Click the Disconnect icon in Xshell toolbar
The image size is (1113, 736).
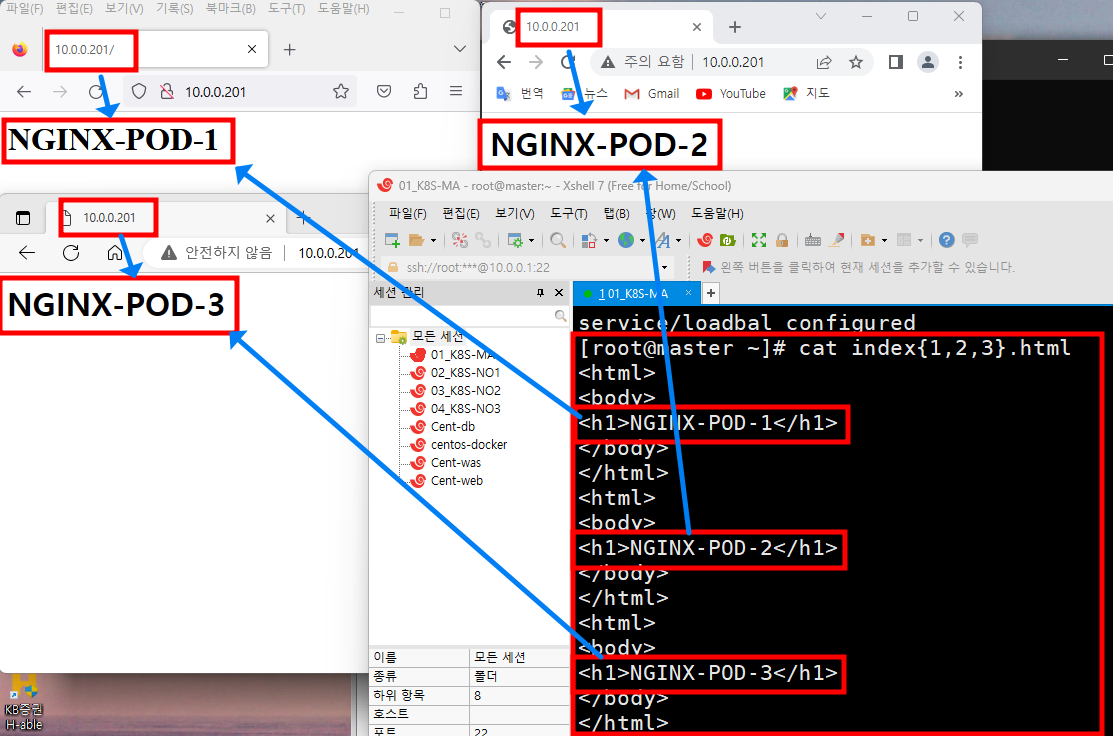click(x=460, y=241)
